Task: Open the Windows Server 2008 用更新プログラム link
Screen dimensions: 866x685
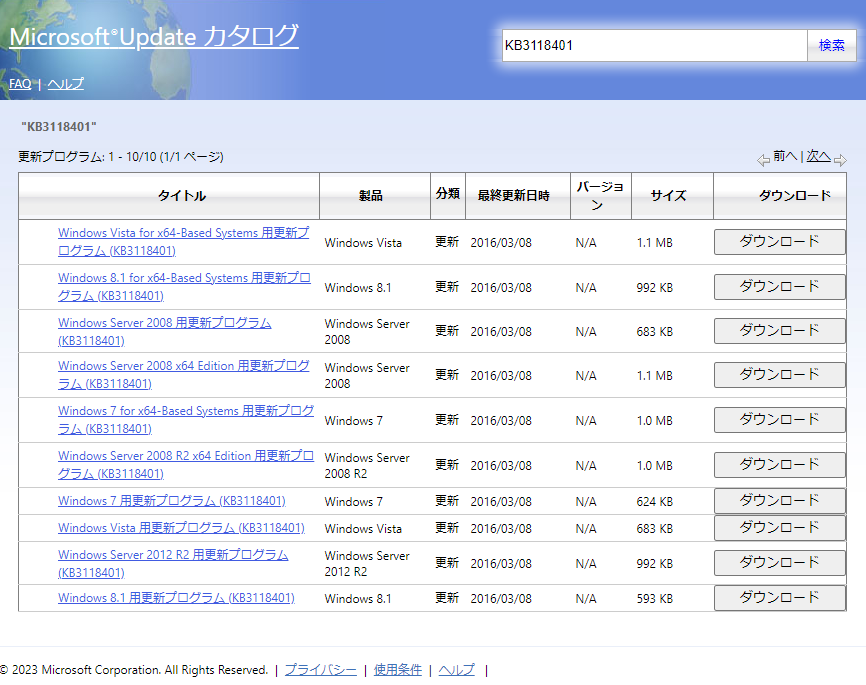Action: click(165, 331)
